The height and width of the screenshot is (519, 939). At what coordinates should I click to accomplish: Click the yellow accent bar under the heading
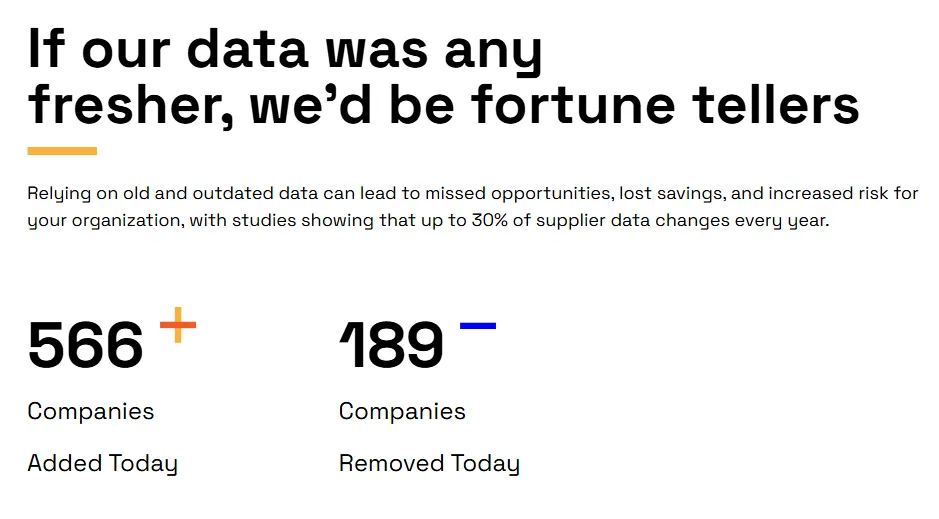coord(62,151)
